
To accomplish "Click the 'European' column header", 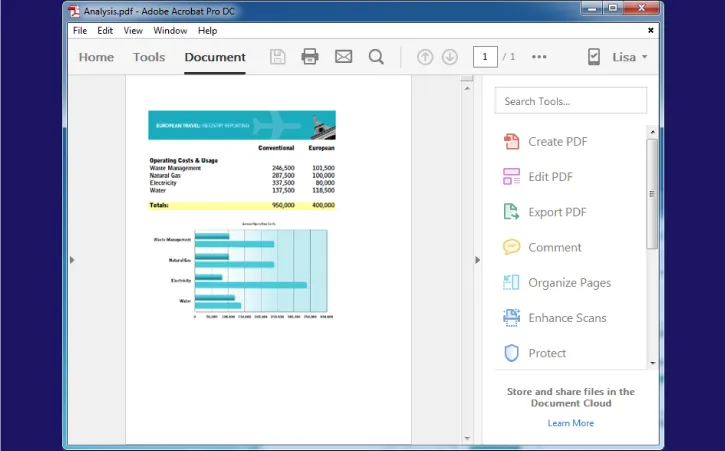I will pos(321,148).
